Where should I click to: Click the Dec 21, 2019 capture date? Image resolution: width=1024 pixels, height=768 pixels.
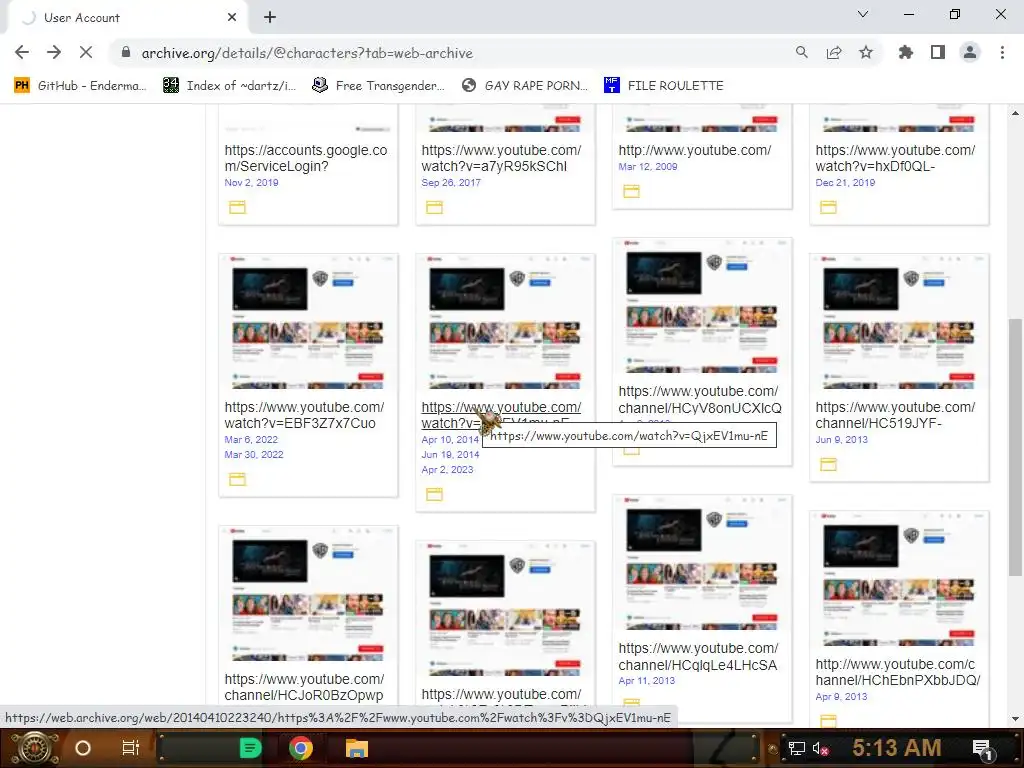click(x=845, y=183)
